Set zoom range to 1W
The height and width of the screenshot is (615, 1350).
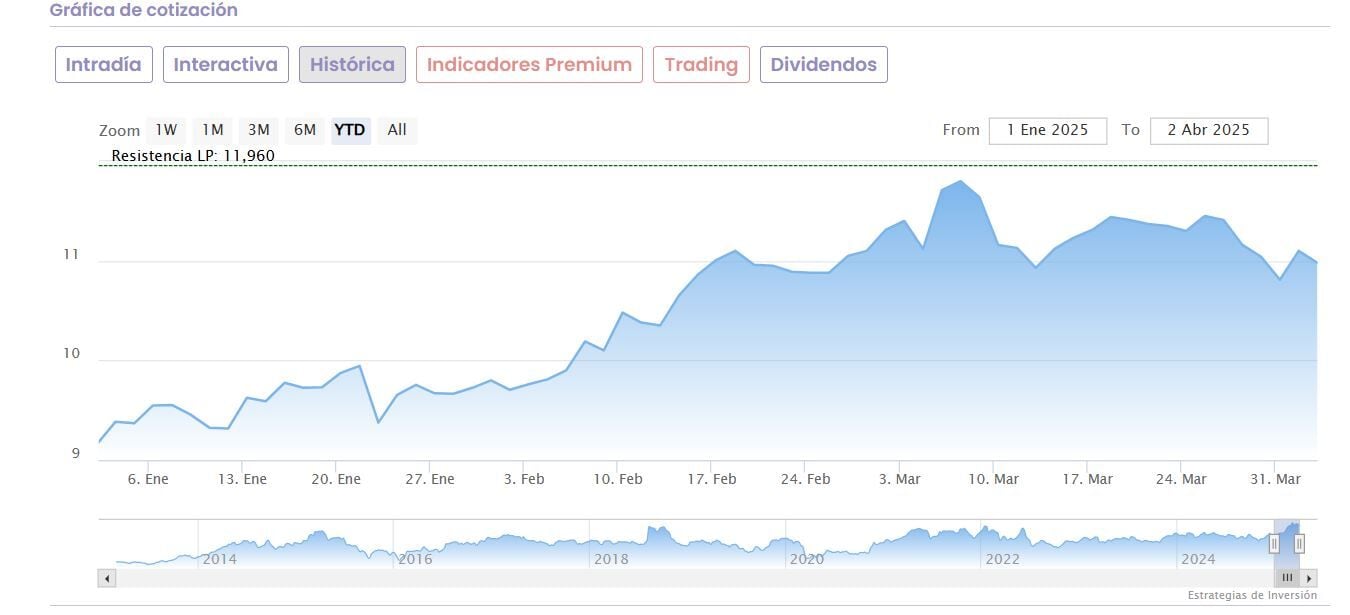(x=166, y=130)
